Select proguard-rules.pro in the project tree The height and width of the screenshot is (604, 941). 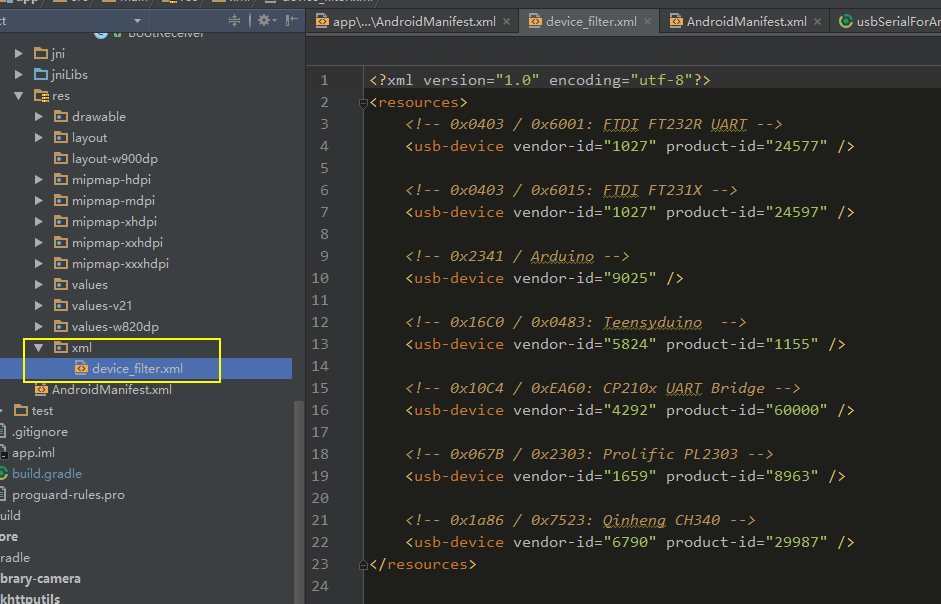[68, 495]
